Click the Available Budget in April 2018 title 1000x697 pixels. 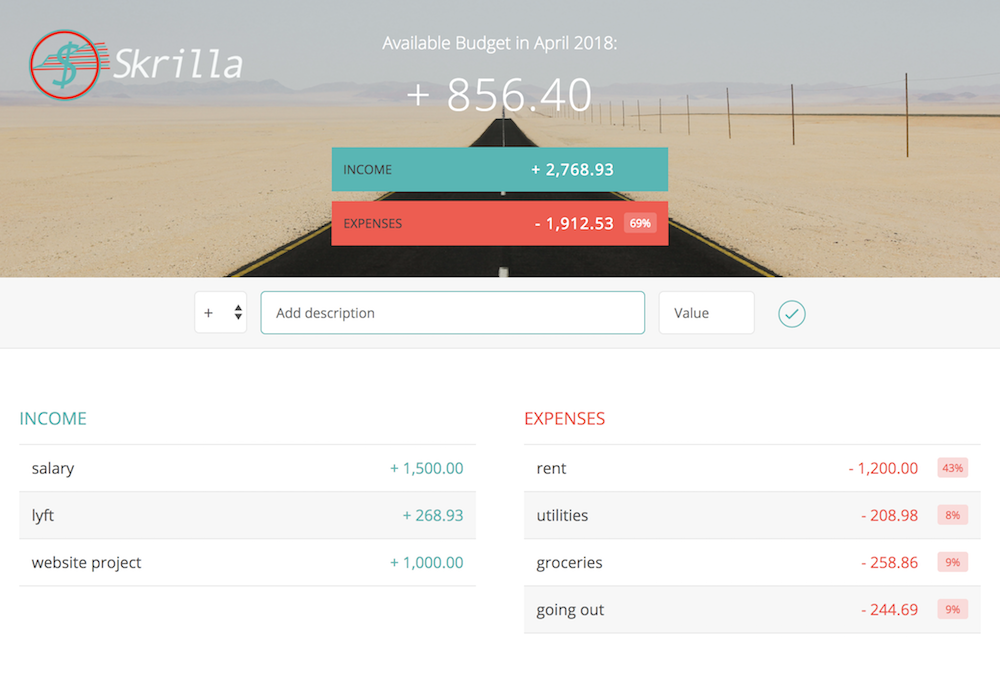tap(499, 43)
